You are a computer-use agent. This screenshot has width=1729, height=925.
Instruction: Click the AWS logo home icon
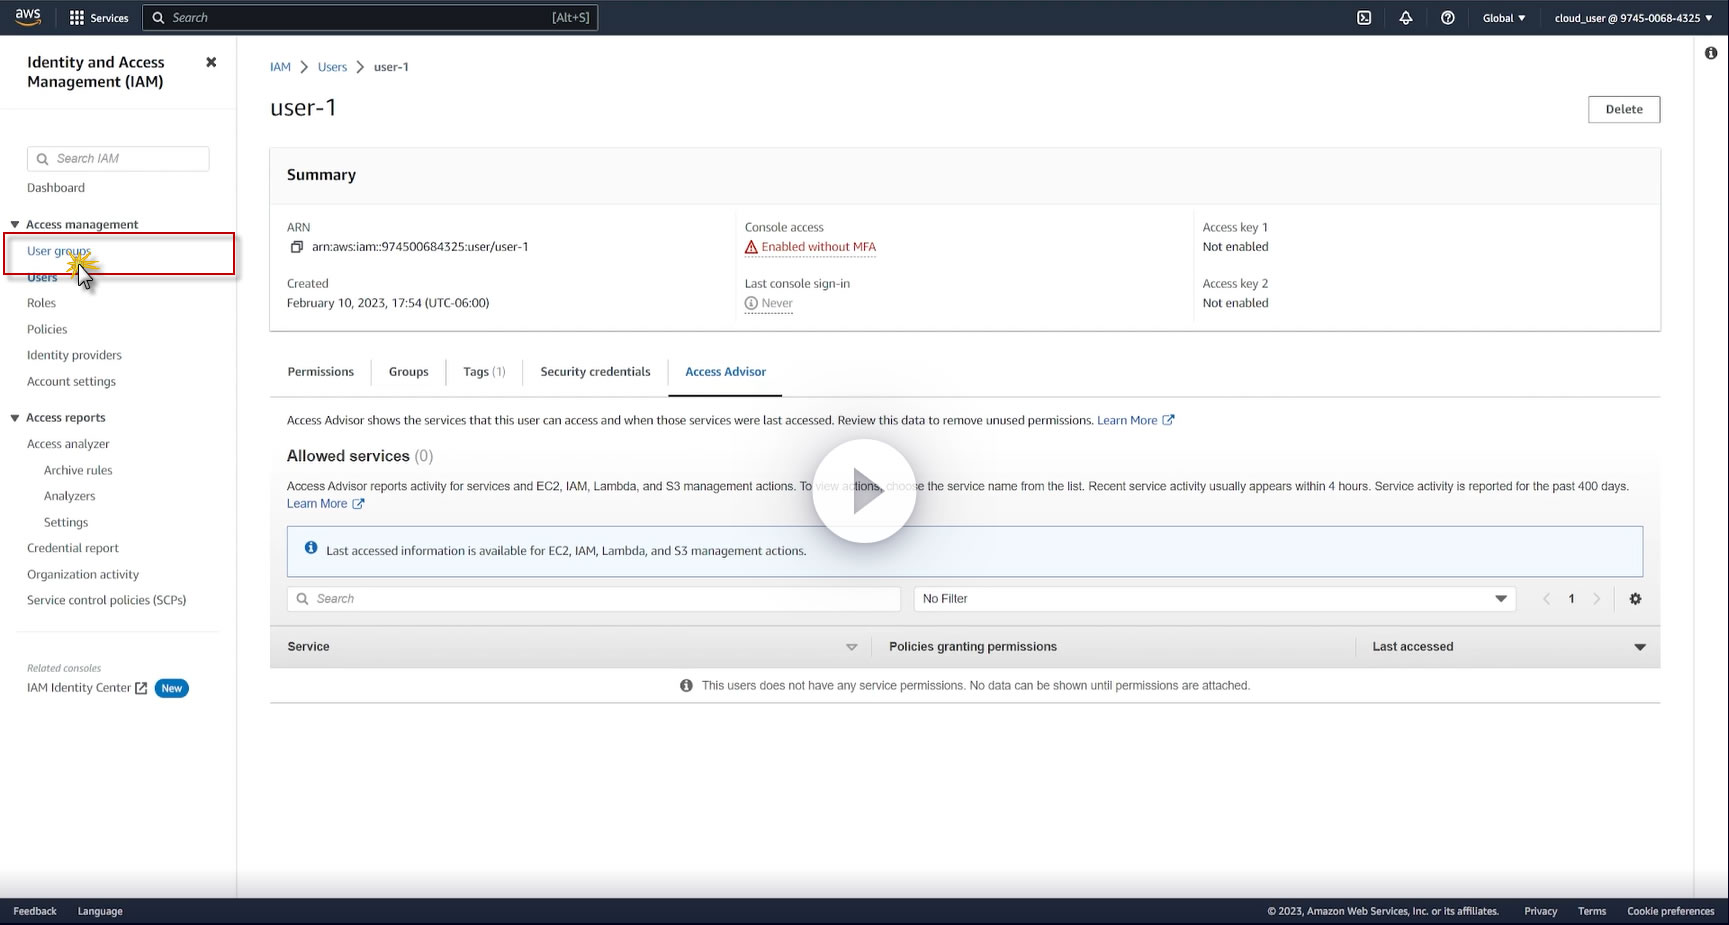[28, 17]
